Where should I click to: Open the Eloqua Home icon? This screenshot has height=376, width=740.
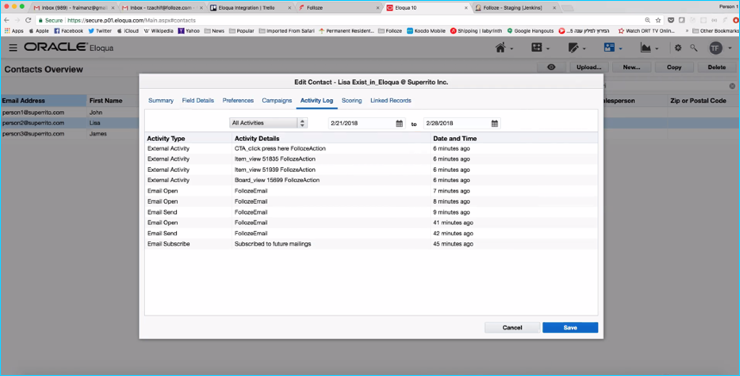(x=500, y=48)
